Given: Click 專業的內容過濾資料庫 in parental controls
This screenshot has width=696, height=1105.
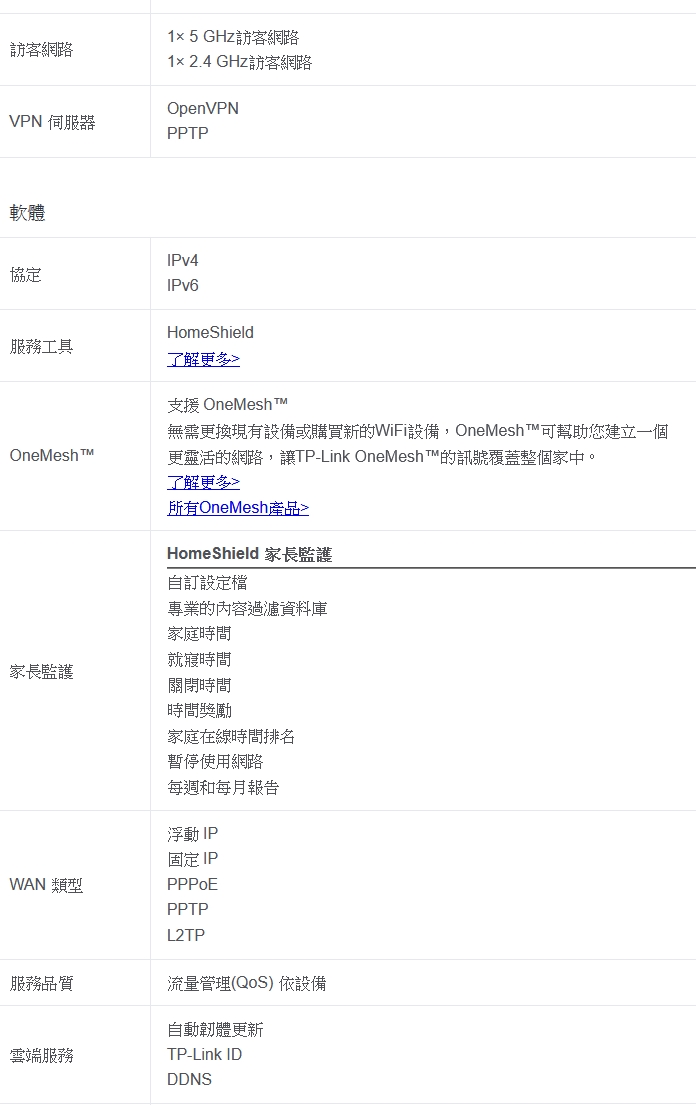Looking at the screenshot, I should pos(247,608).
